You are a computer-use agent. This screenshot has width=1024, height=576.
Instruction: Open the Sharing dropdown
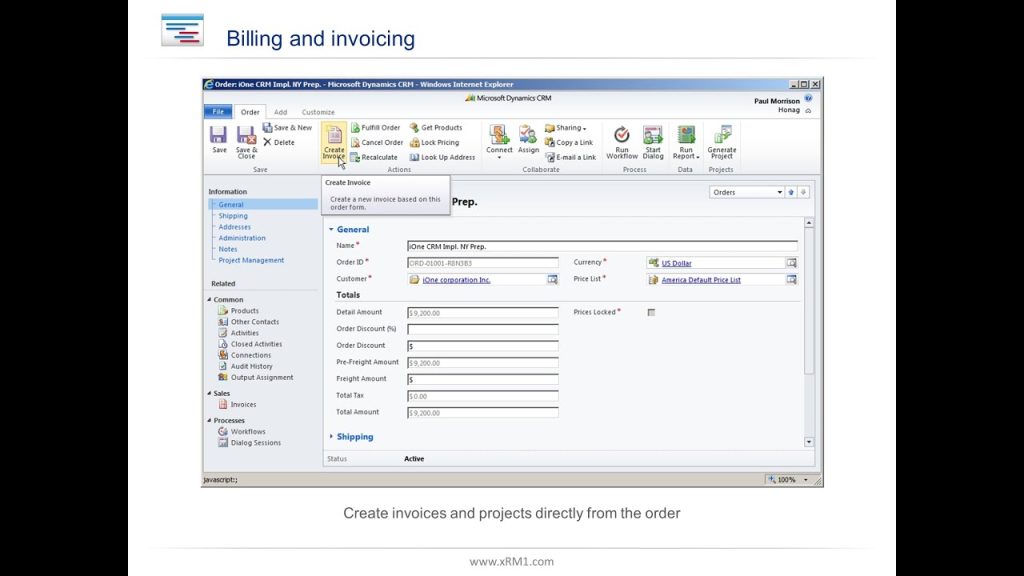(x=566, y=127)
